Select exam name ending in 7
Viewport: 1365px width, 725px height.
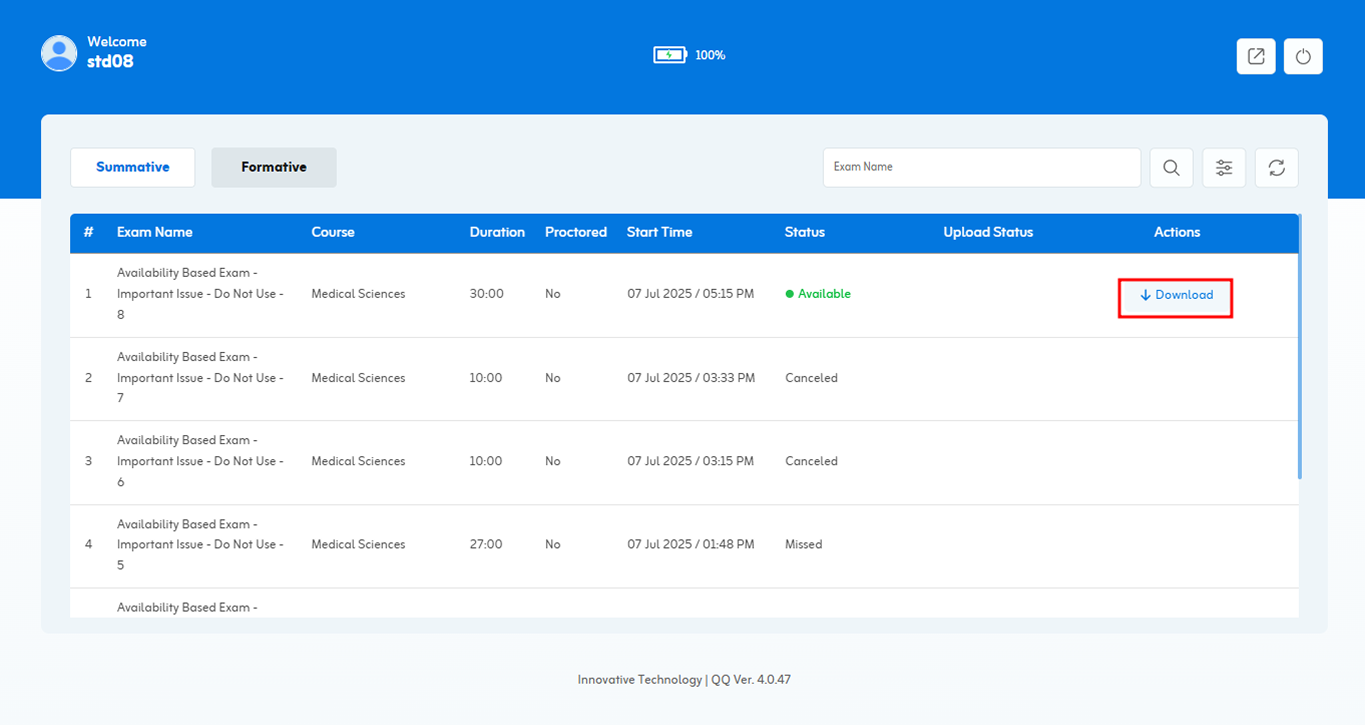[x=200, y=378]
